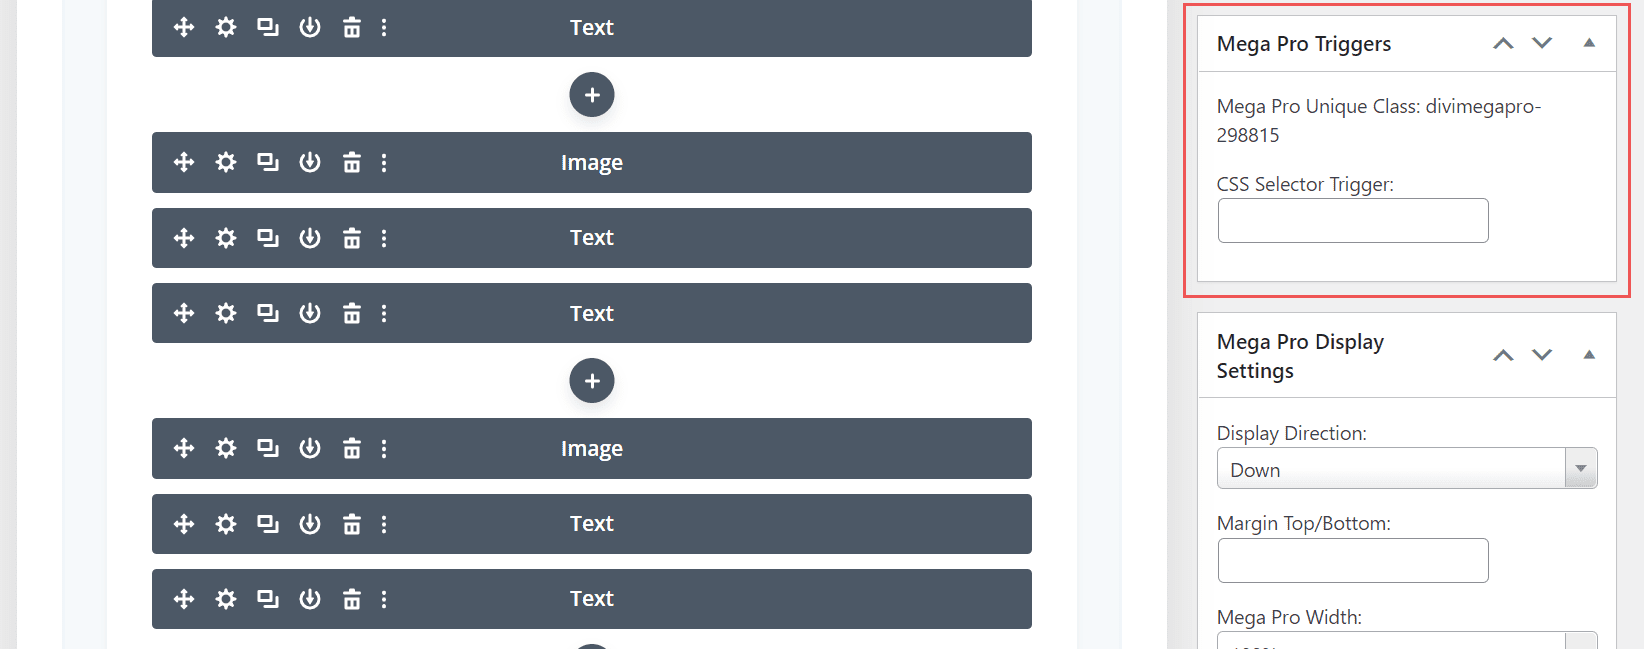Collapse the Mega Pro Display Settings panel
The width and height of the screenshot is (1644, 649).
1589,354
